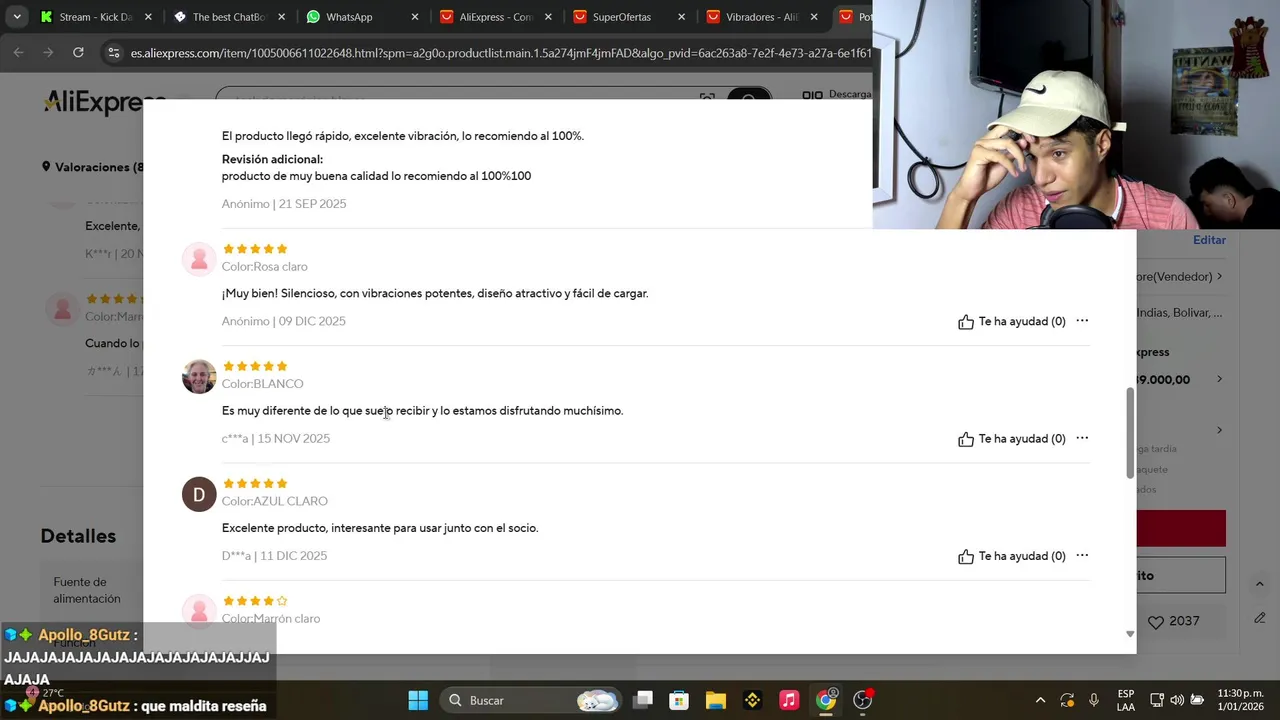Click the D avatar of reviewer D***a
The width and height of the screenshot is (1280, 720).
coord(199,494)
